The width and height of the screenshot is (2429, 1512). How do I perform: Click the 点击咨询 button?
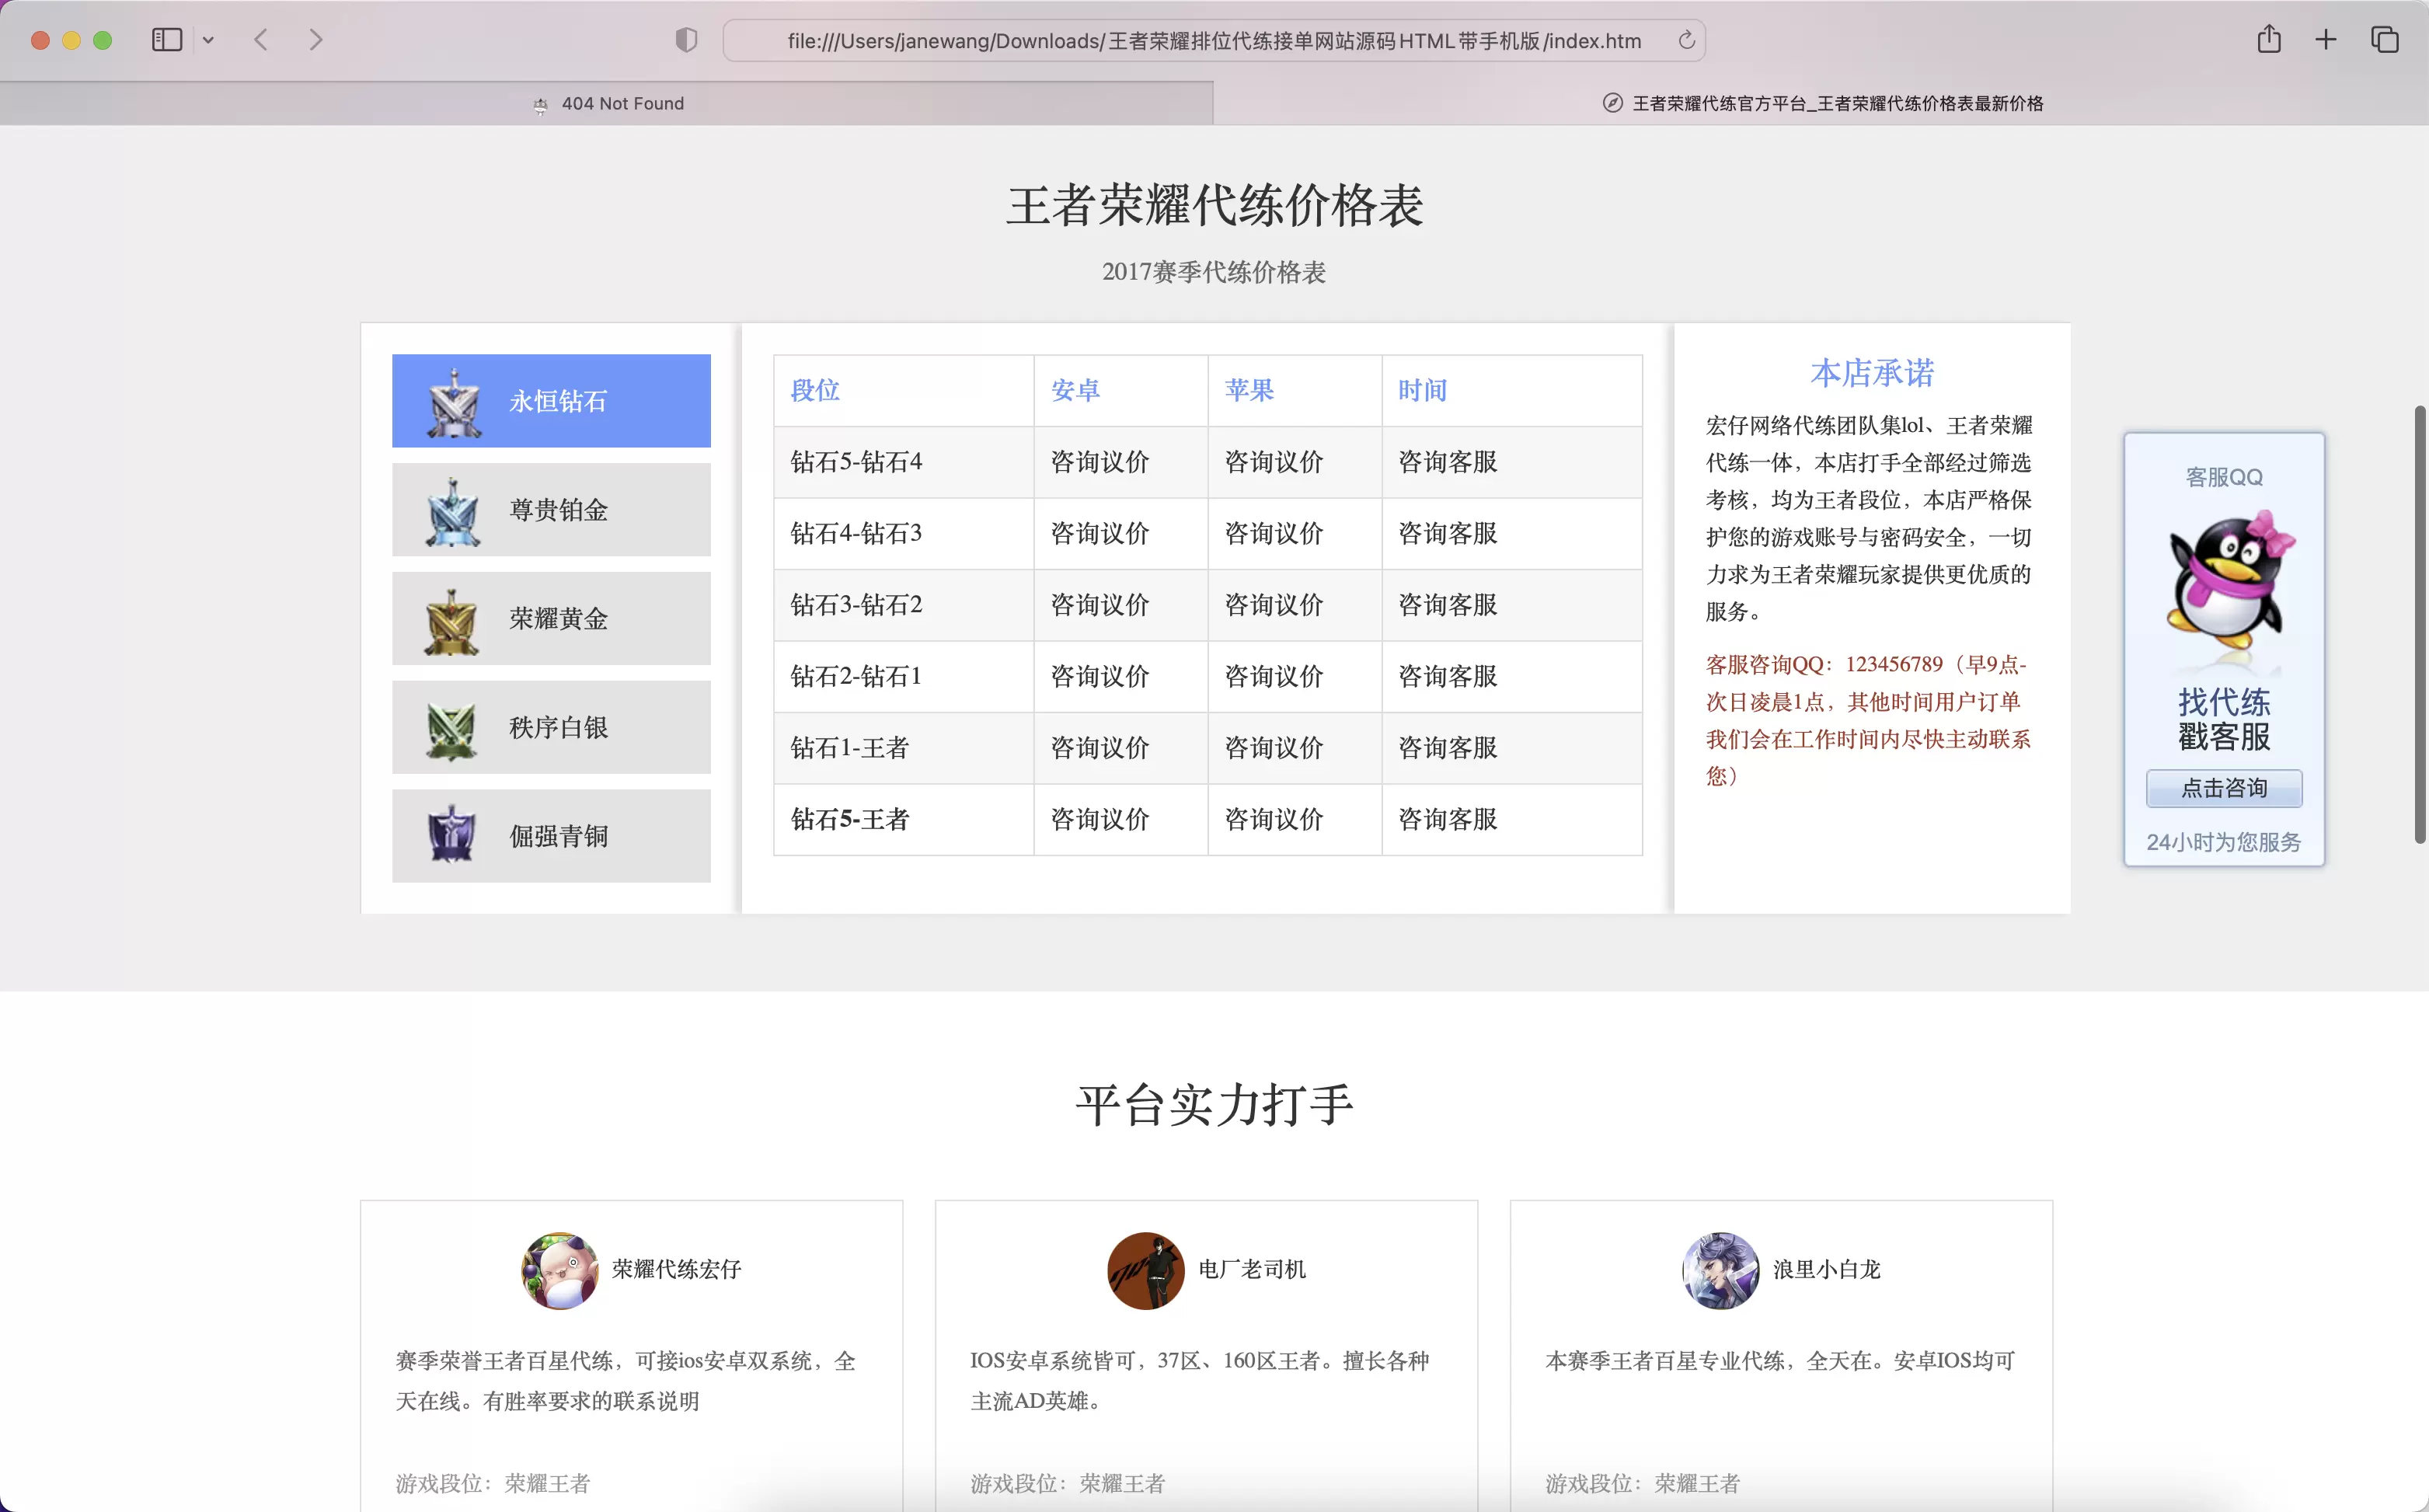(x=2224, y=788)
